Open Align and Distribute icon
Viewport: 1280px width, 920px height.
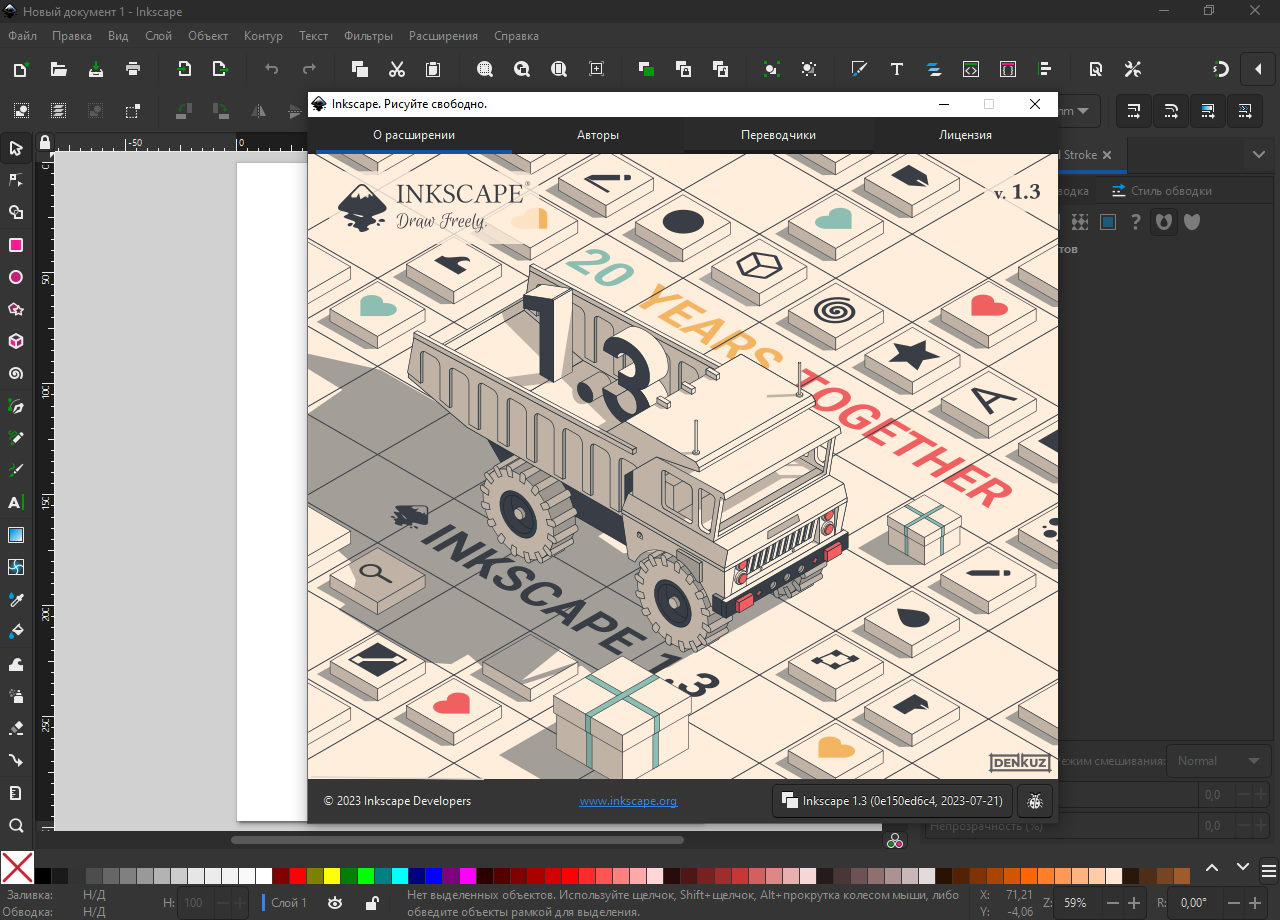coord(1045,69)
